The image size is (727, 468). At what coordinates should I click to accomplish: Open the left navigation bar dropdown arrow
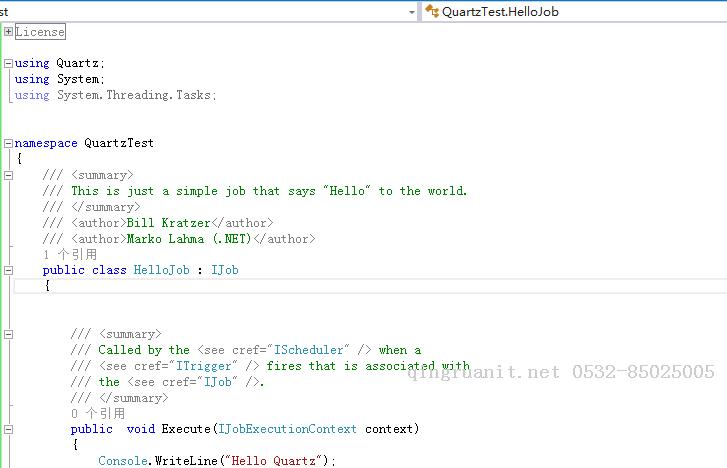[x=412, y=12]
